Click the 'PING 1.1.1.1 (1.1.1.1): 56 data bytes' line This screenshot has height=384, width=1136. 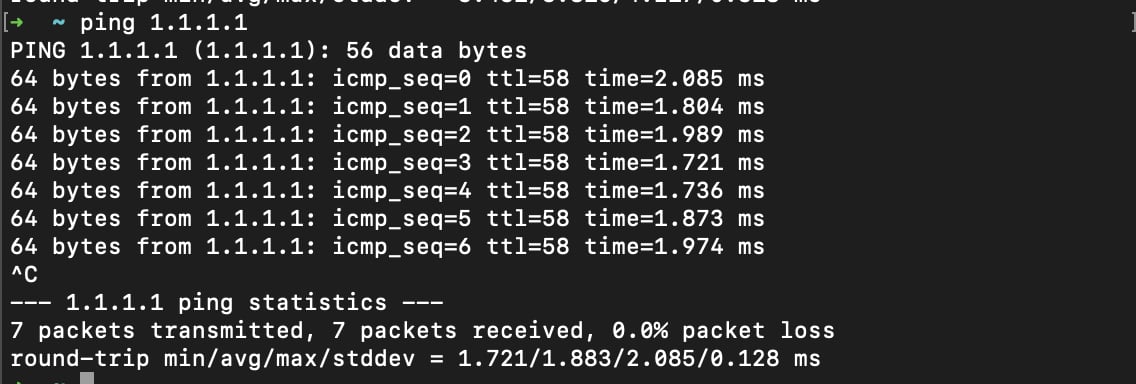pyautogui.click(x=268, y=51)
